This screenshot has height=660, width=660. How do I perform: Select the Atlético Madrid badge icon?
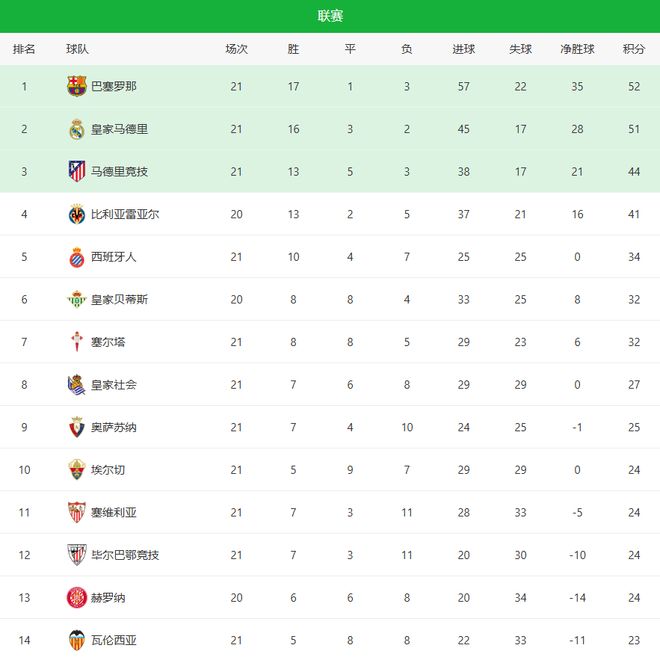[x=77, y=171]
